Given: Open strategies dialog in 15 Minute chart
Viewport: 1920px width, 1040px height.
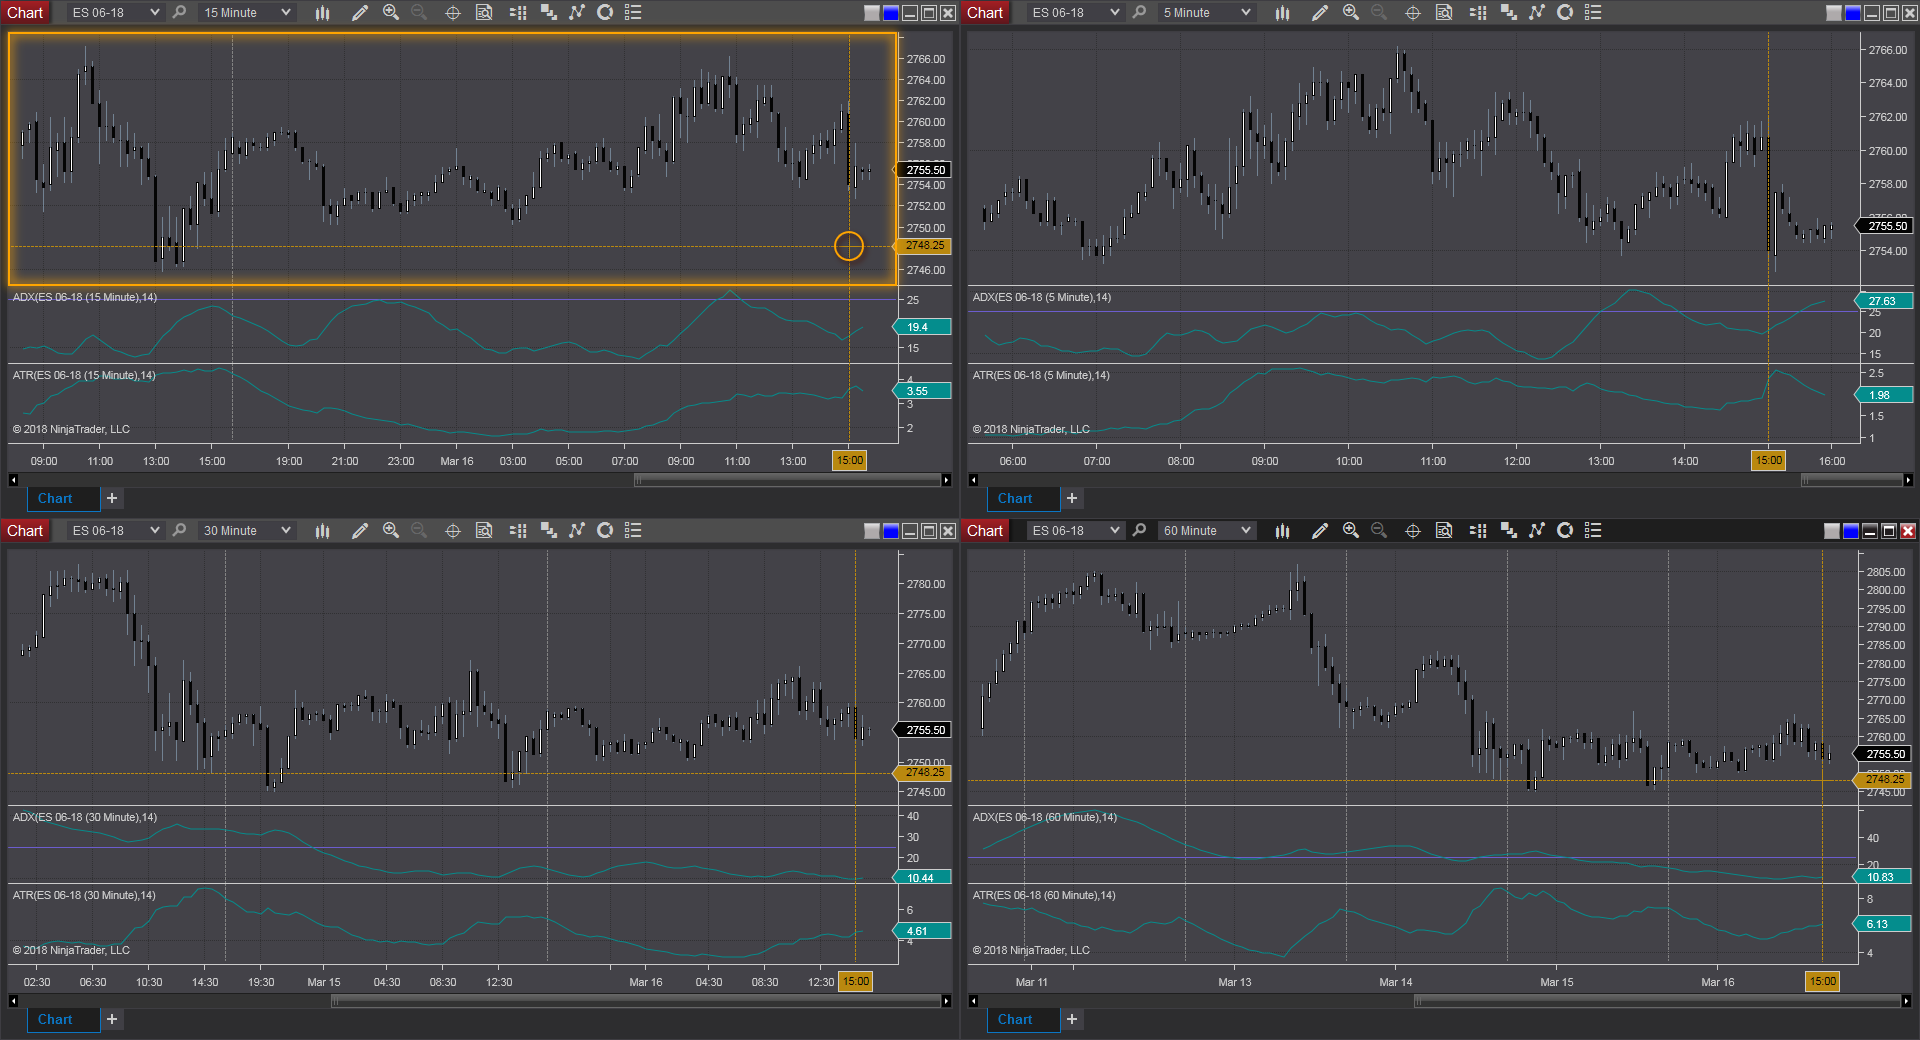Looking at the screenshot, I should coord(605,13).
